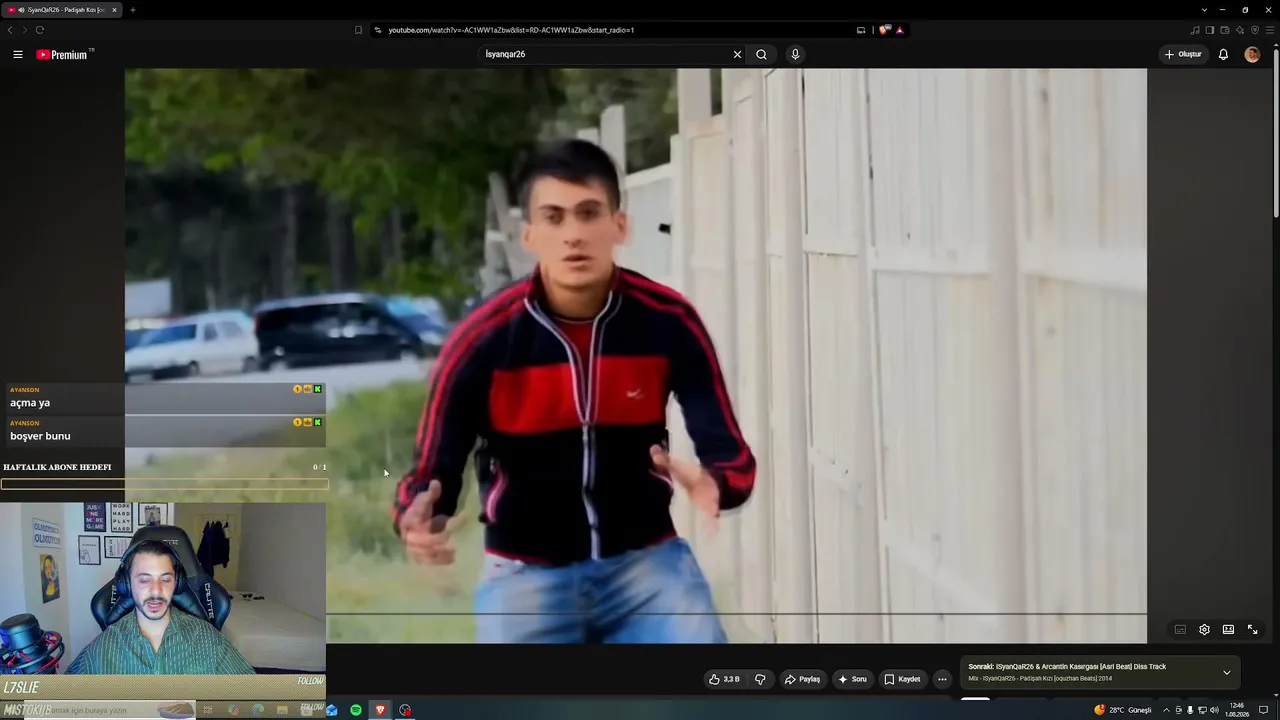
Task: Open the Oluştur create button
Action: pyautogui.click(x=1183, y=55)
